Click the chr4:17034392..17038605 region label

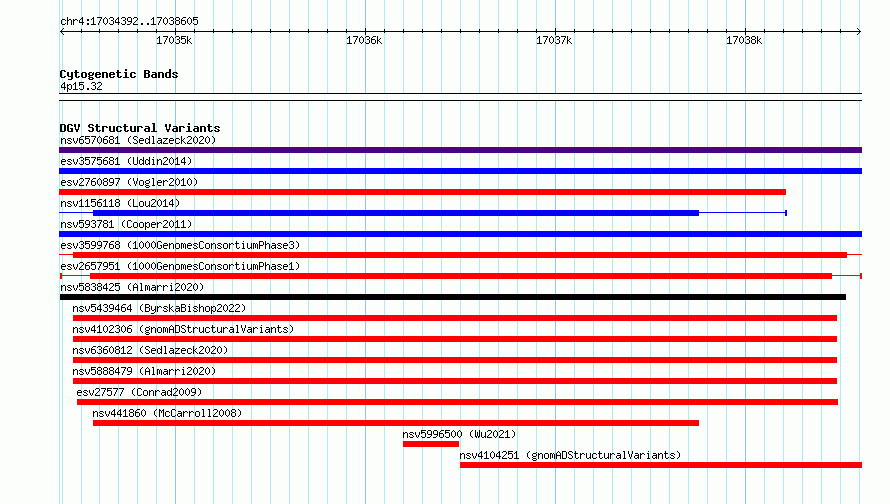click(129, 21)
